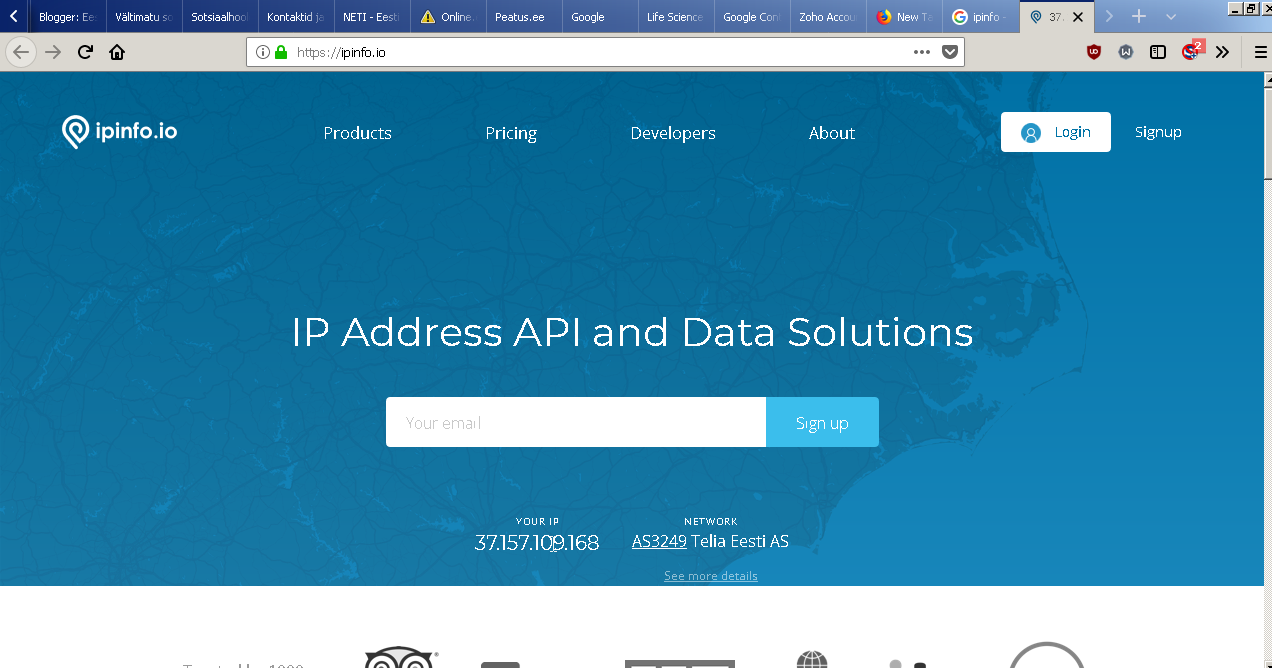Image resolution: width=1272 pixels, height=668 pixels.
Task: Open a new tab with plus button
Action: point(1138,16)
